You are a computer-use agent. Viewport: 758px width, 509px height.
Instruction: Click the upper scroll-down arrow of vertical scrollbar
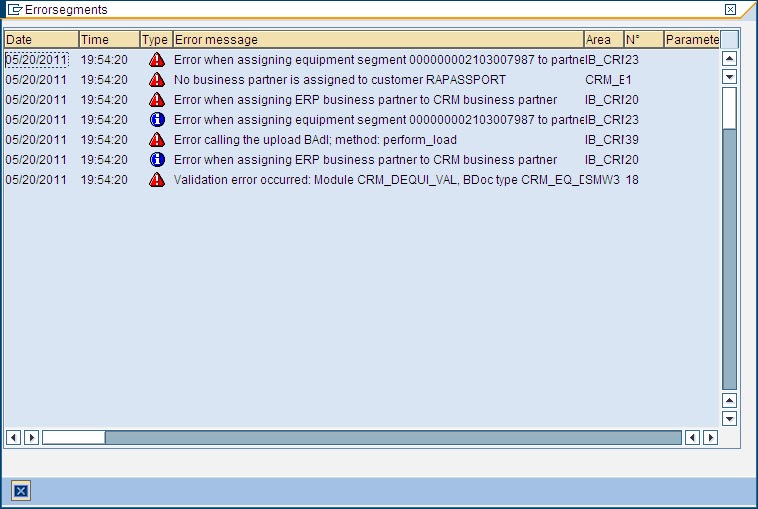[x=729, y=76]
